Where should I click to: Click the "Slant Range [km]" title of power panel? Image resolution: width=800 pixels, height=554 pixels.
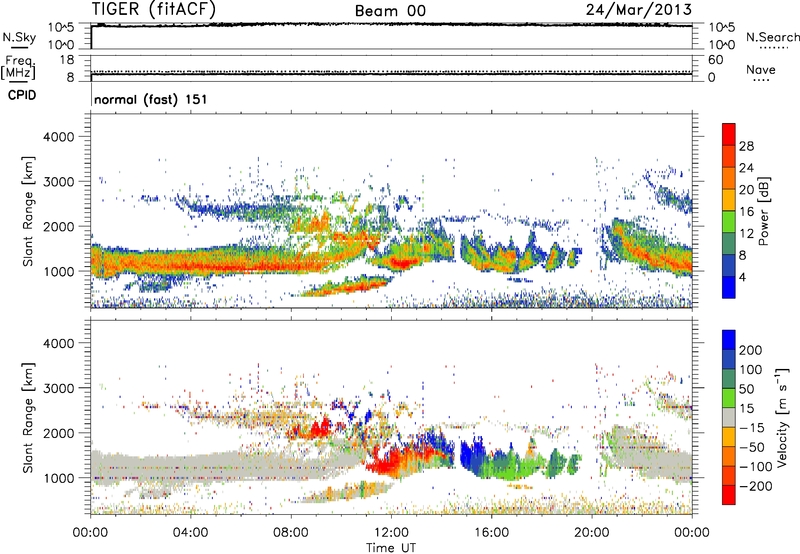click(x=28, y=211)
